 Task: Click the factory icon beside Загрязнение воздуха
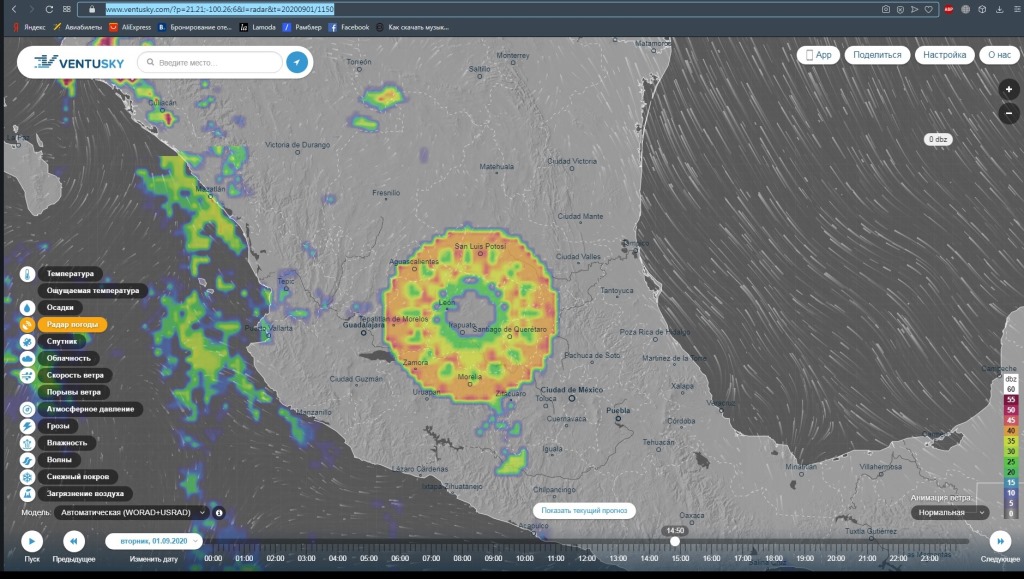pyautogui.click(x=27, y=494)
